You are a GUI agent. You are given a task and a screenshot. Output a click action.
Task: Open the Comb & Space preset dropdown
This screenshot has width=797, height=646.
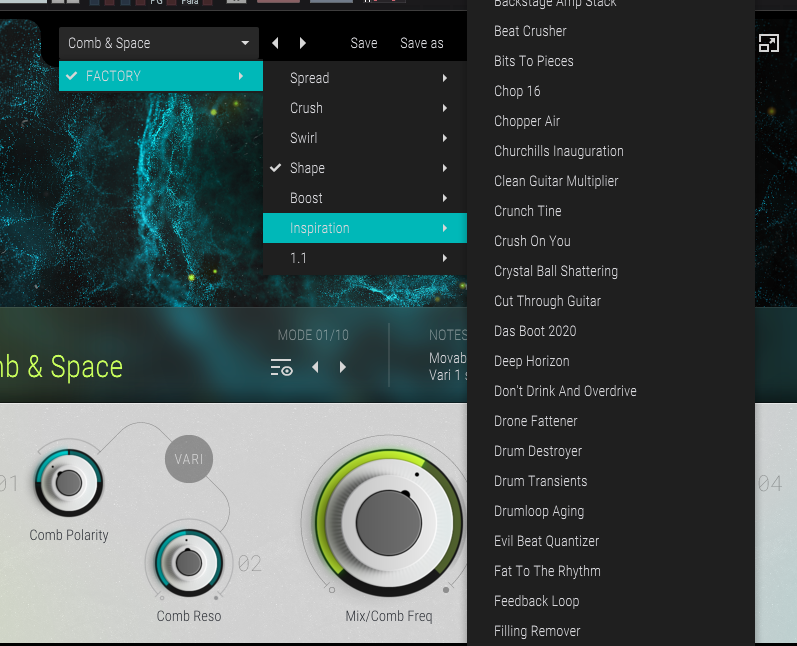[159, 43]
